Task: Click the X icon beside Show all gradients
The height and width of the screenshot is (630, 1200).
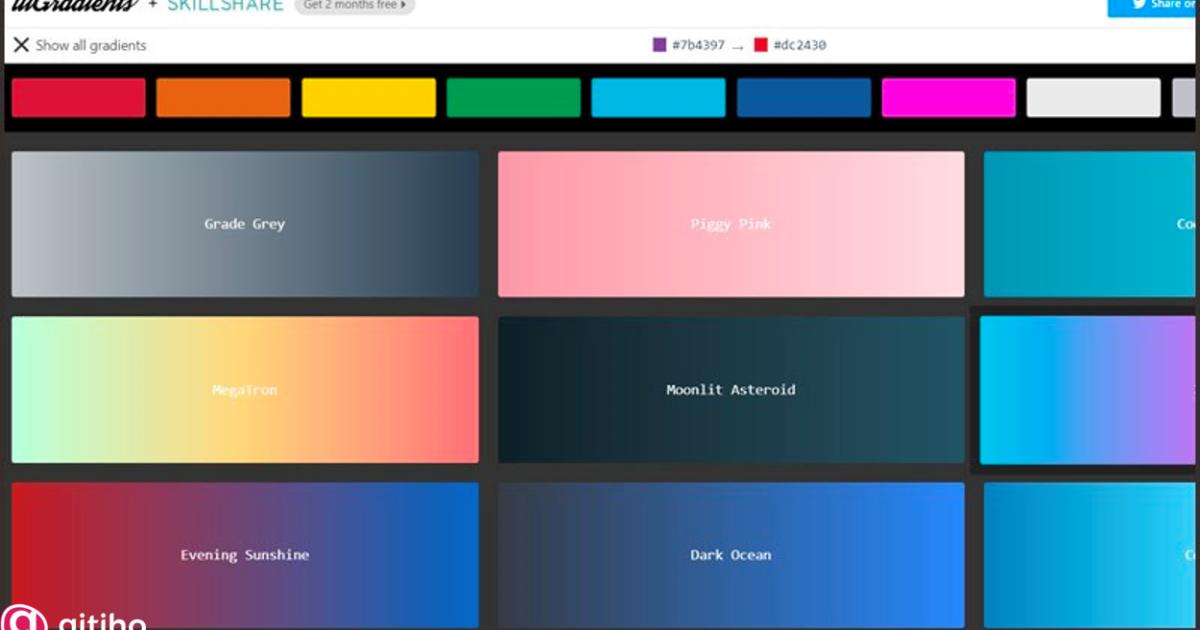Action: [20, 45]
